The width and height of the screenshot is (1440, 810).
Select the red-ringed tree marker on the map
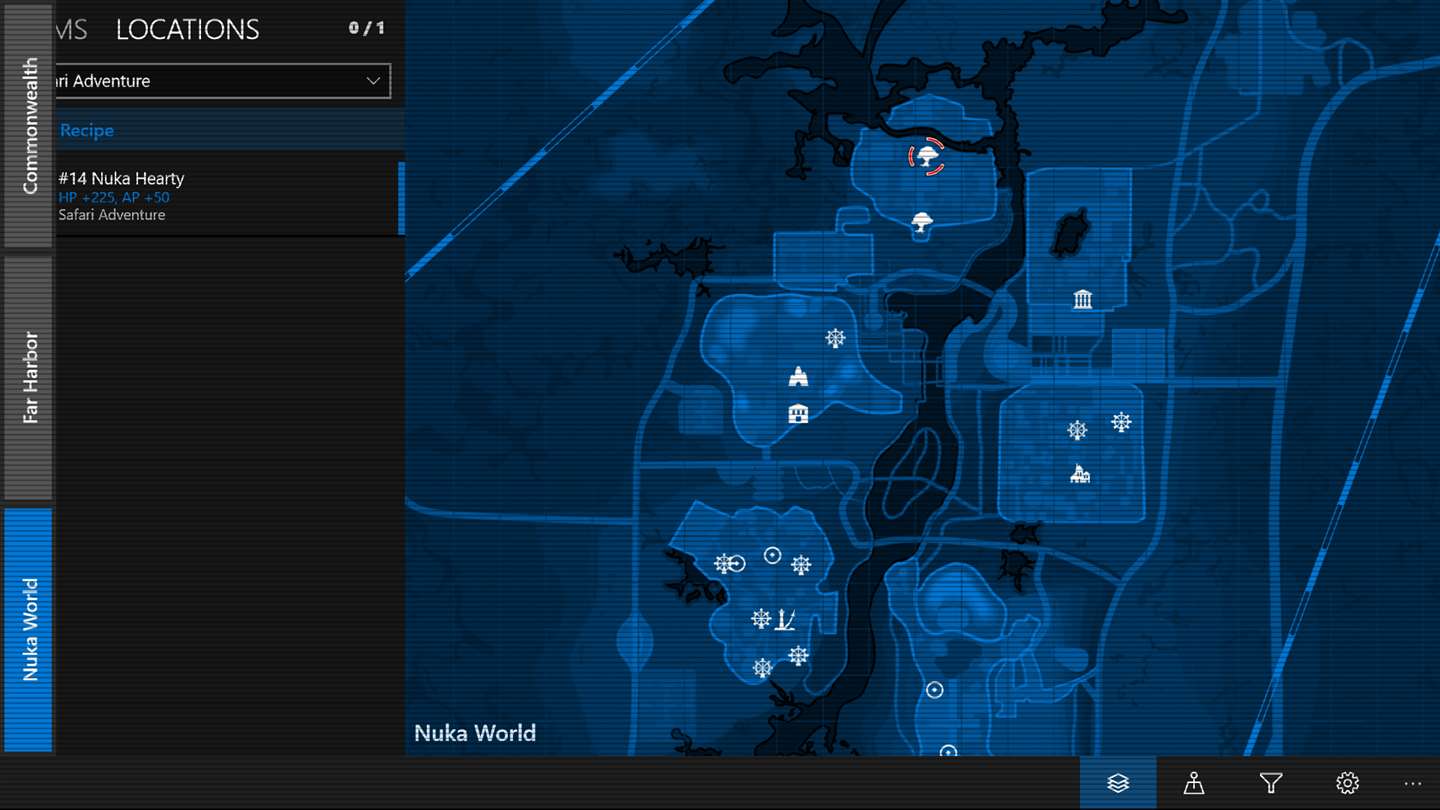(927, 156)
